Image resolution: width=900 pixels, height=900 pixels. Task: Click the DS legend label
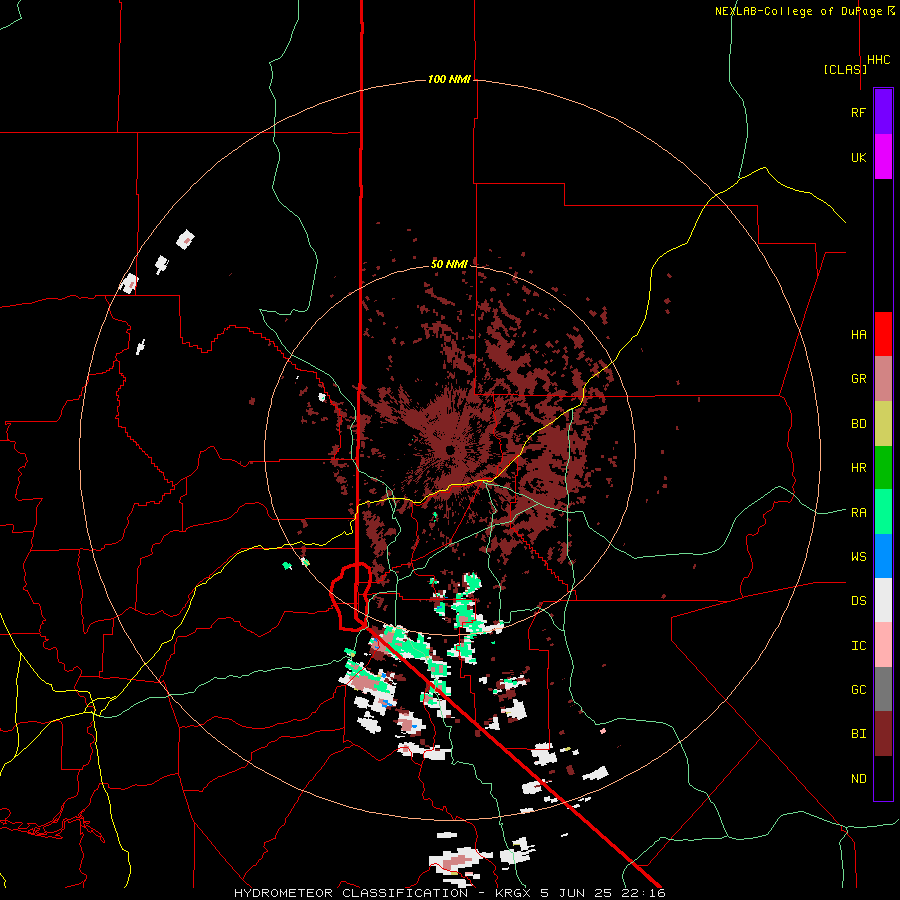[858, 601]
